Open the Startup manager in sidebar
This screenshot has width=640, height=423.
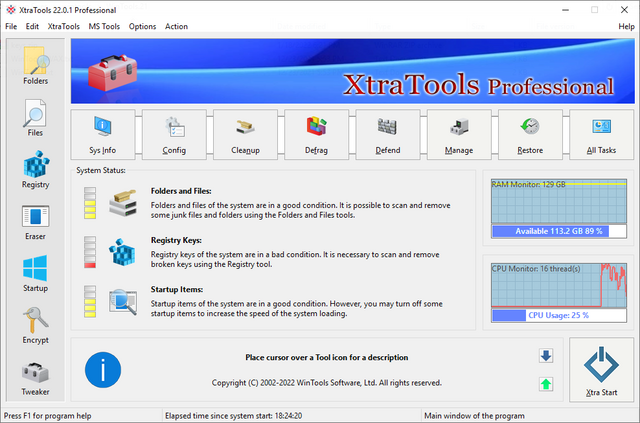point(35,274)
